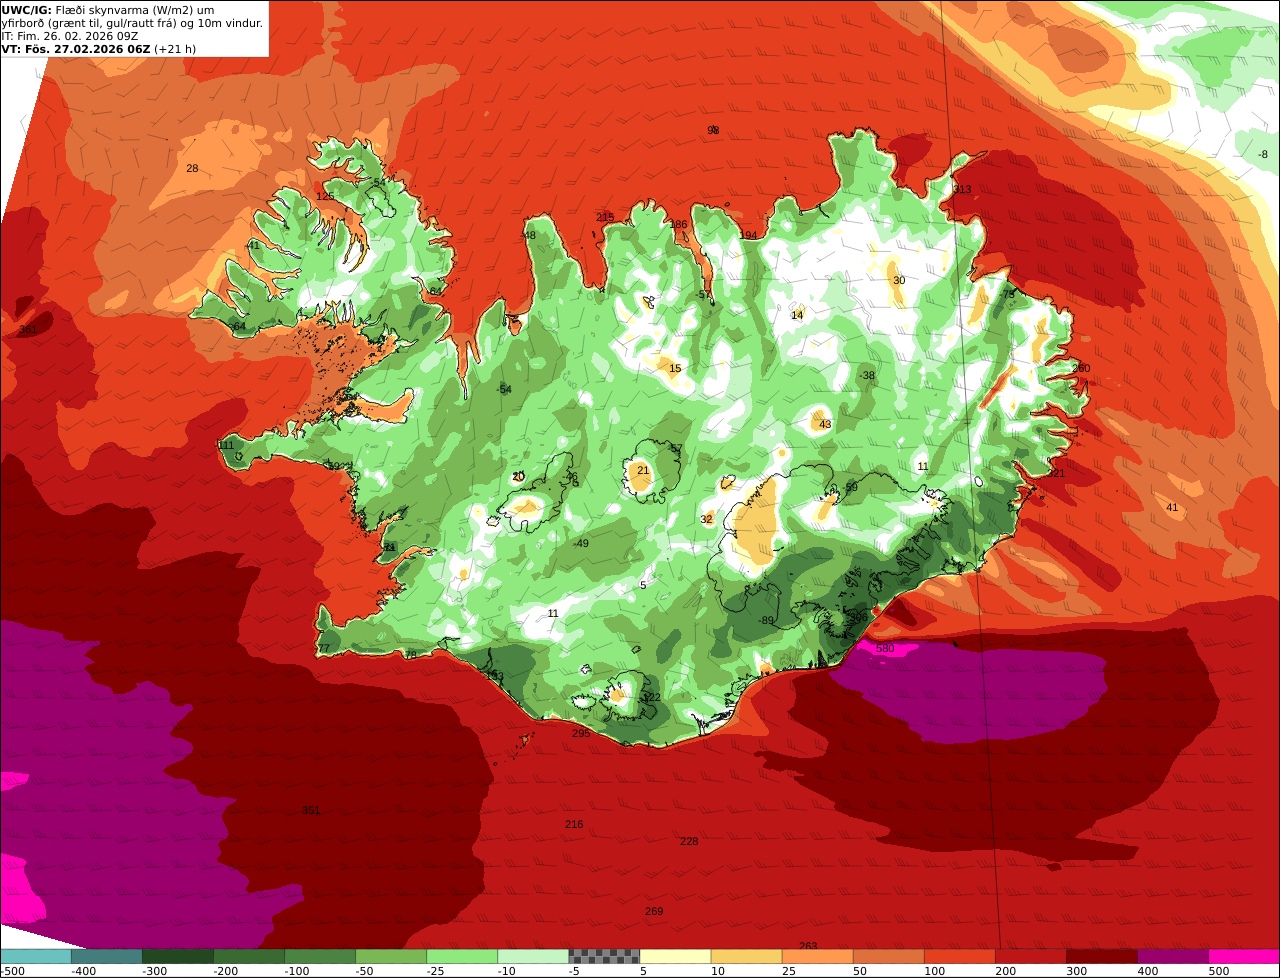Click the value '313' on the northeast coast

962,189
